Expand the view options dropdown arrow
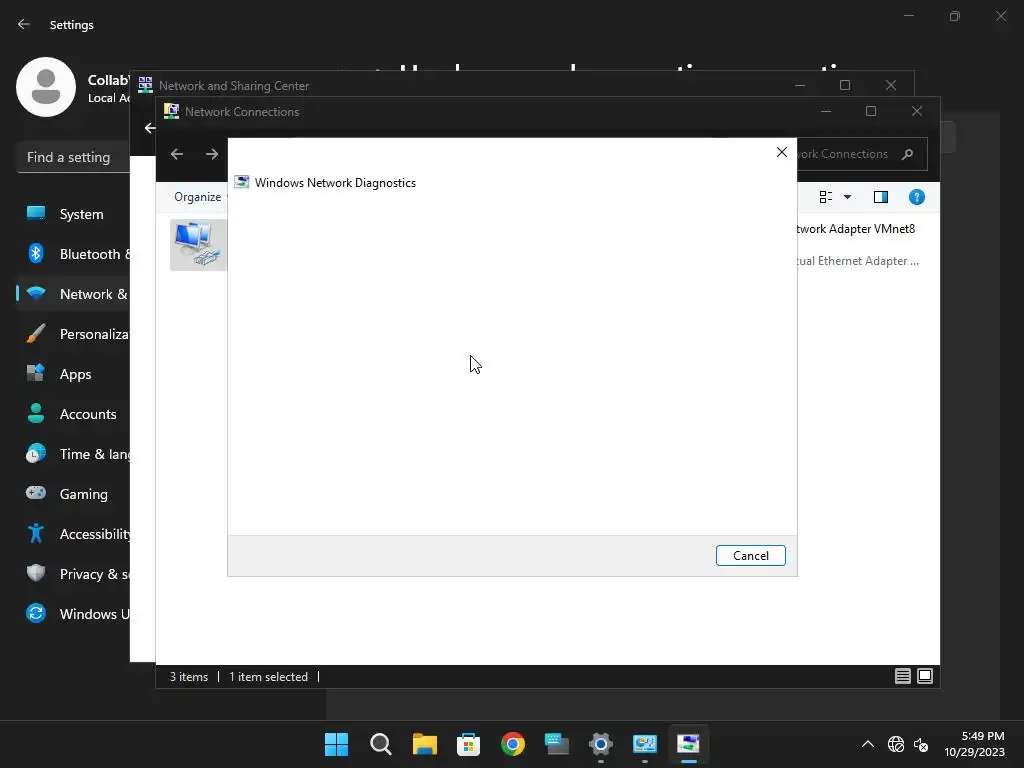 (848, 197)
